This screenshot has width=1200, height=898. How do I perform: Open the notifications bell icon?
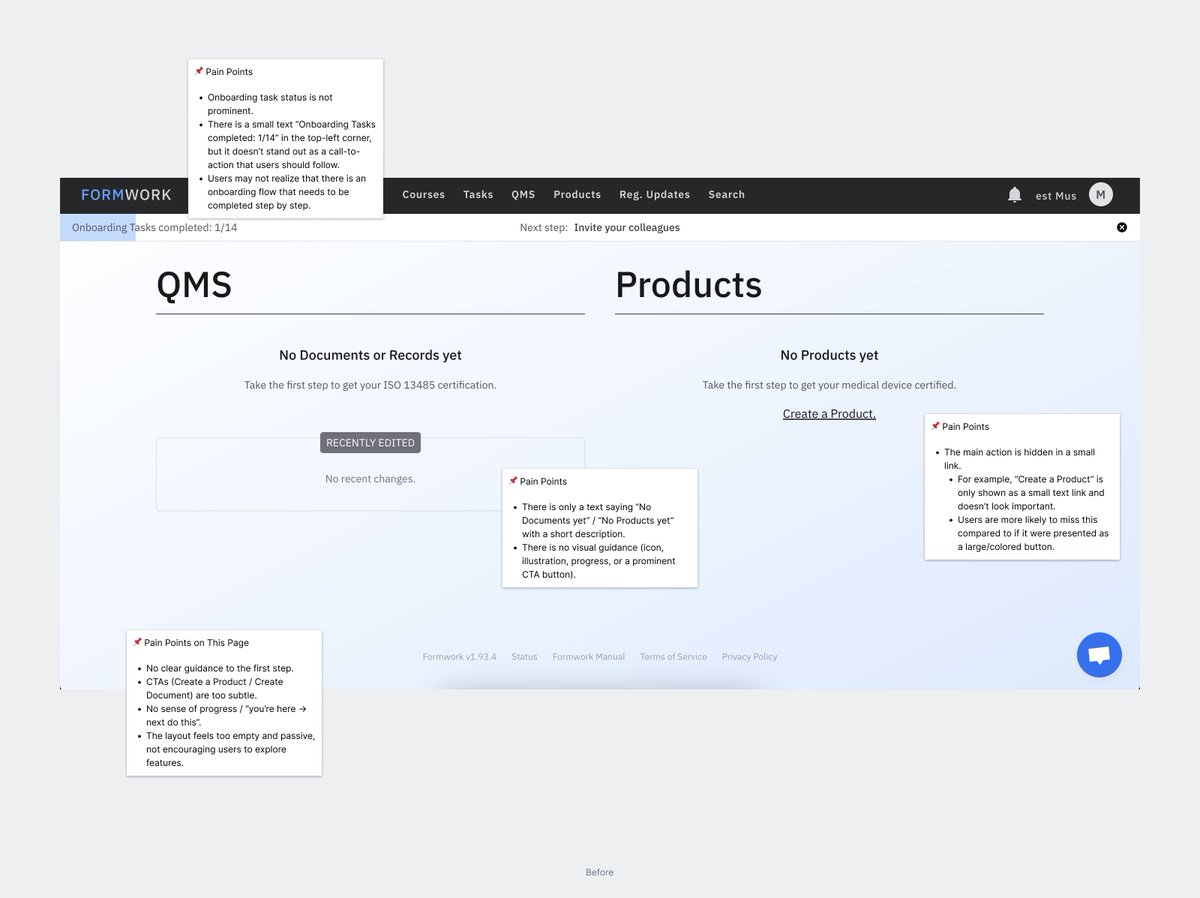pos(1014,195)
